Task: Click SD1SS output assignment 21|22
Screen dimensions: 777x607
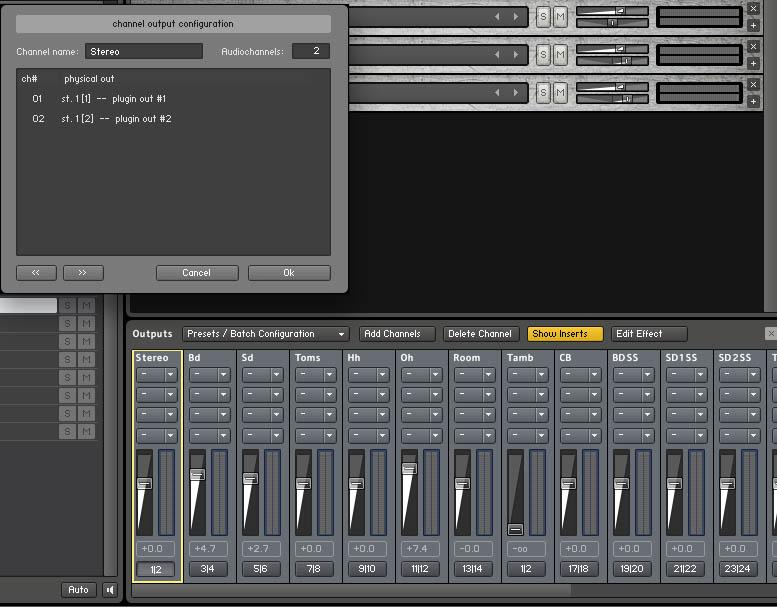Action: 685,569
